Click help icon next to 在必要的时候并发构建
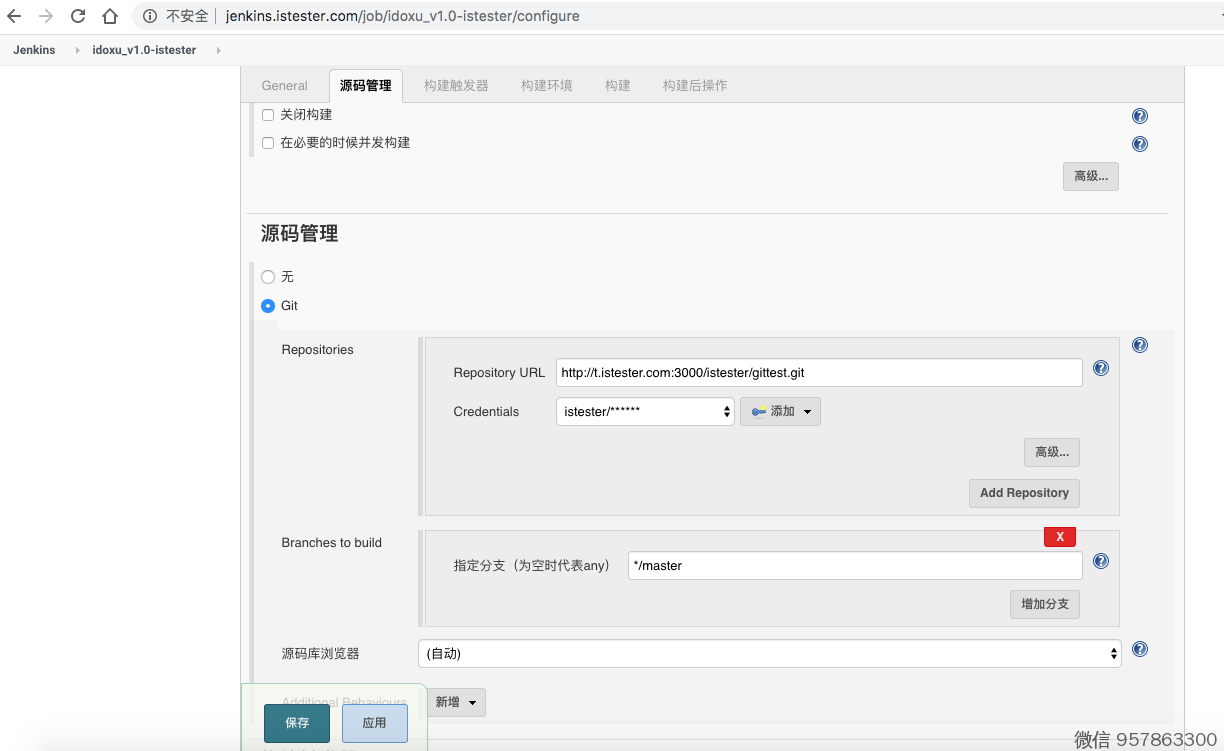The width and height of the screenshot is (1224, 751). pyautogui.click(x=1139, y=144)
